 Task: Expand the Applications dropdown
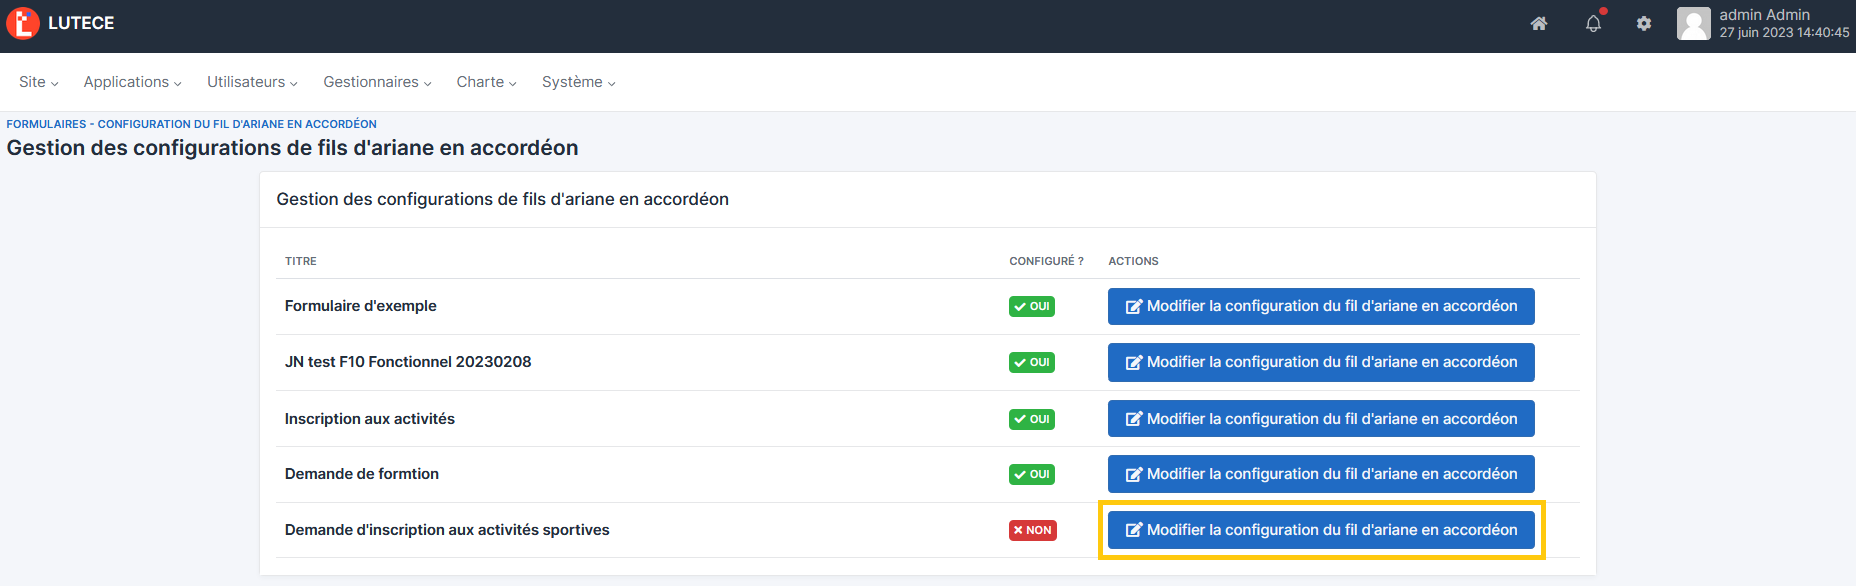click(132, 82)
